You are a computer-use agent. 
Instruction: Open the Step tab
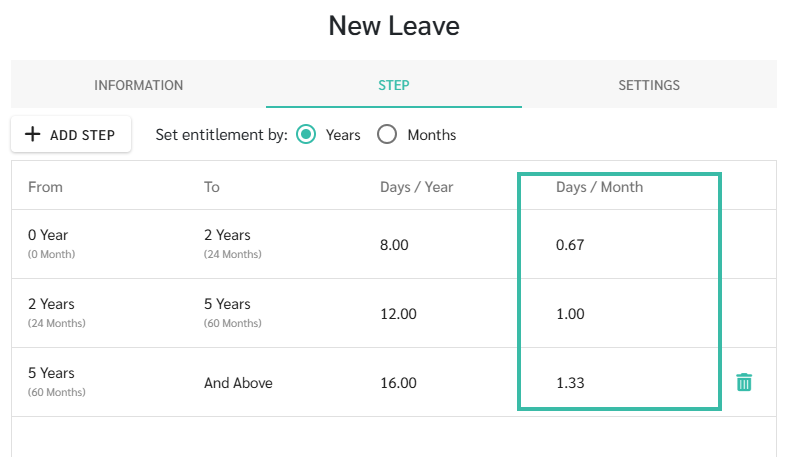pyautogui.click(x=394, y=85)
